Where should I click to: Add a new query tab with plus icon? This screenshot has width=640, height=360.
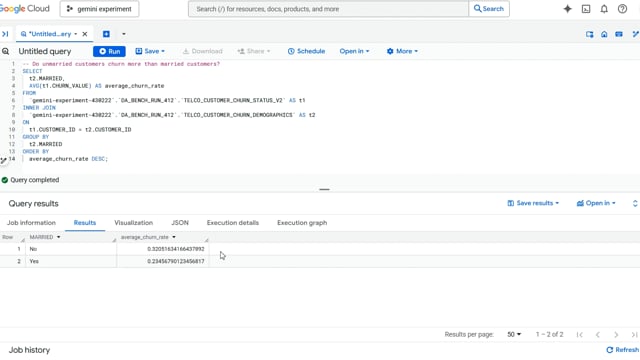(x=106, y=34)
